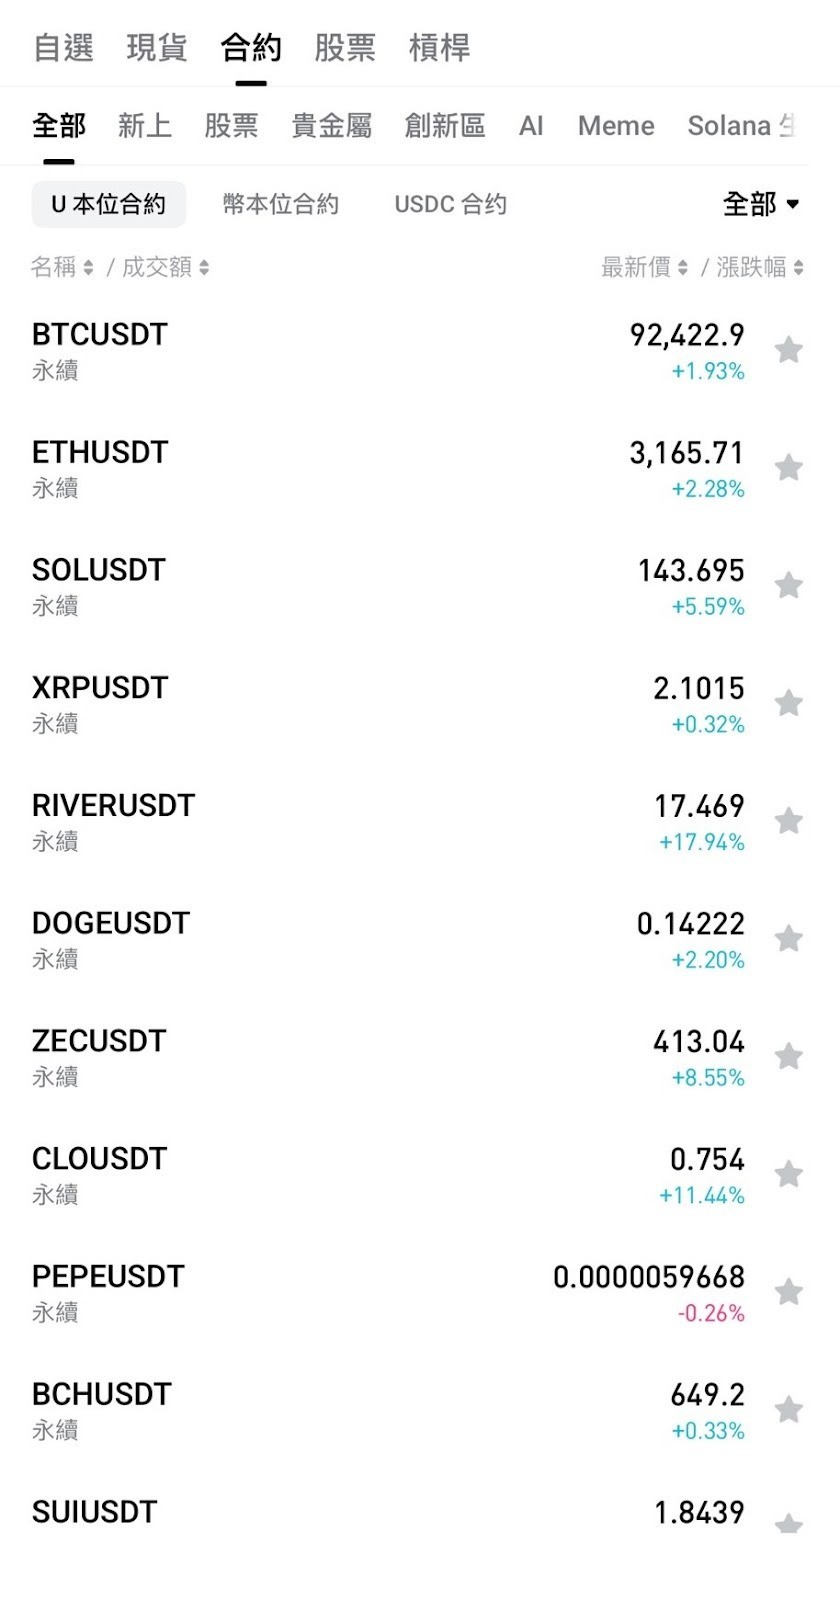Tap the star next to XRPUSDT
Image resolution: width=840 pixels, height=1600 pixels.
point(789,703)
